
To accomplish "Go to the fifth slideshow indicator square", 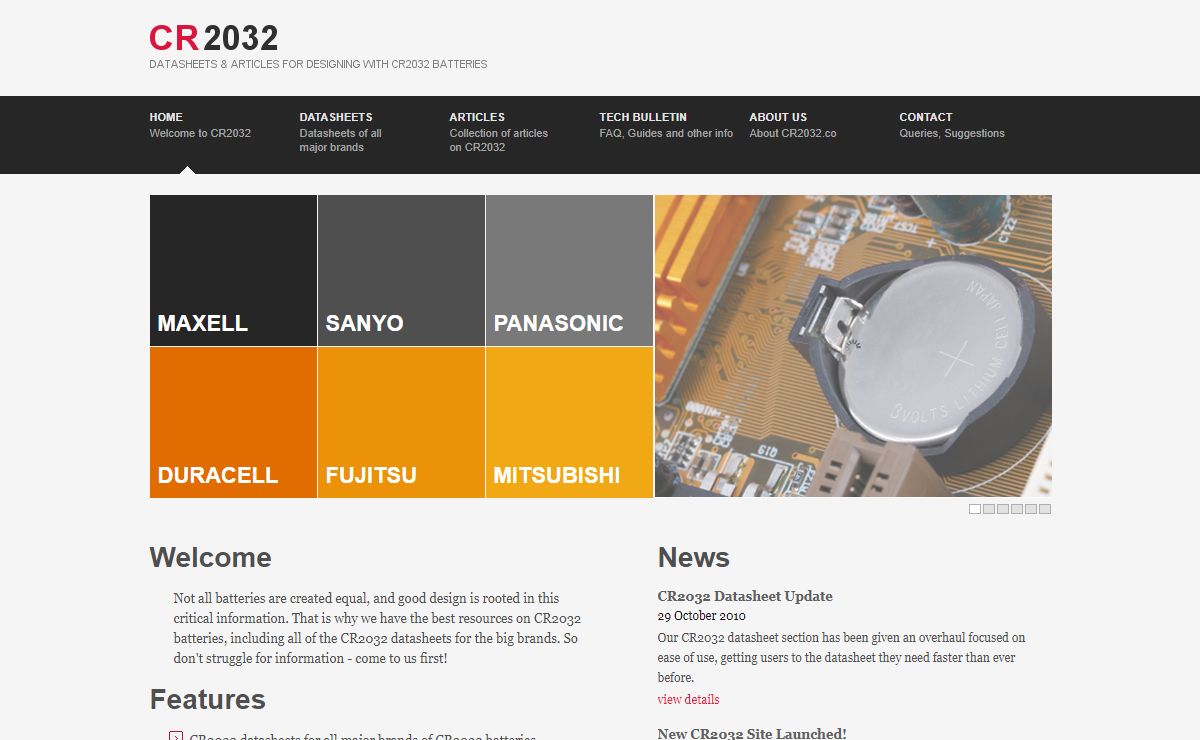I will [x=1031, y=509].
